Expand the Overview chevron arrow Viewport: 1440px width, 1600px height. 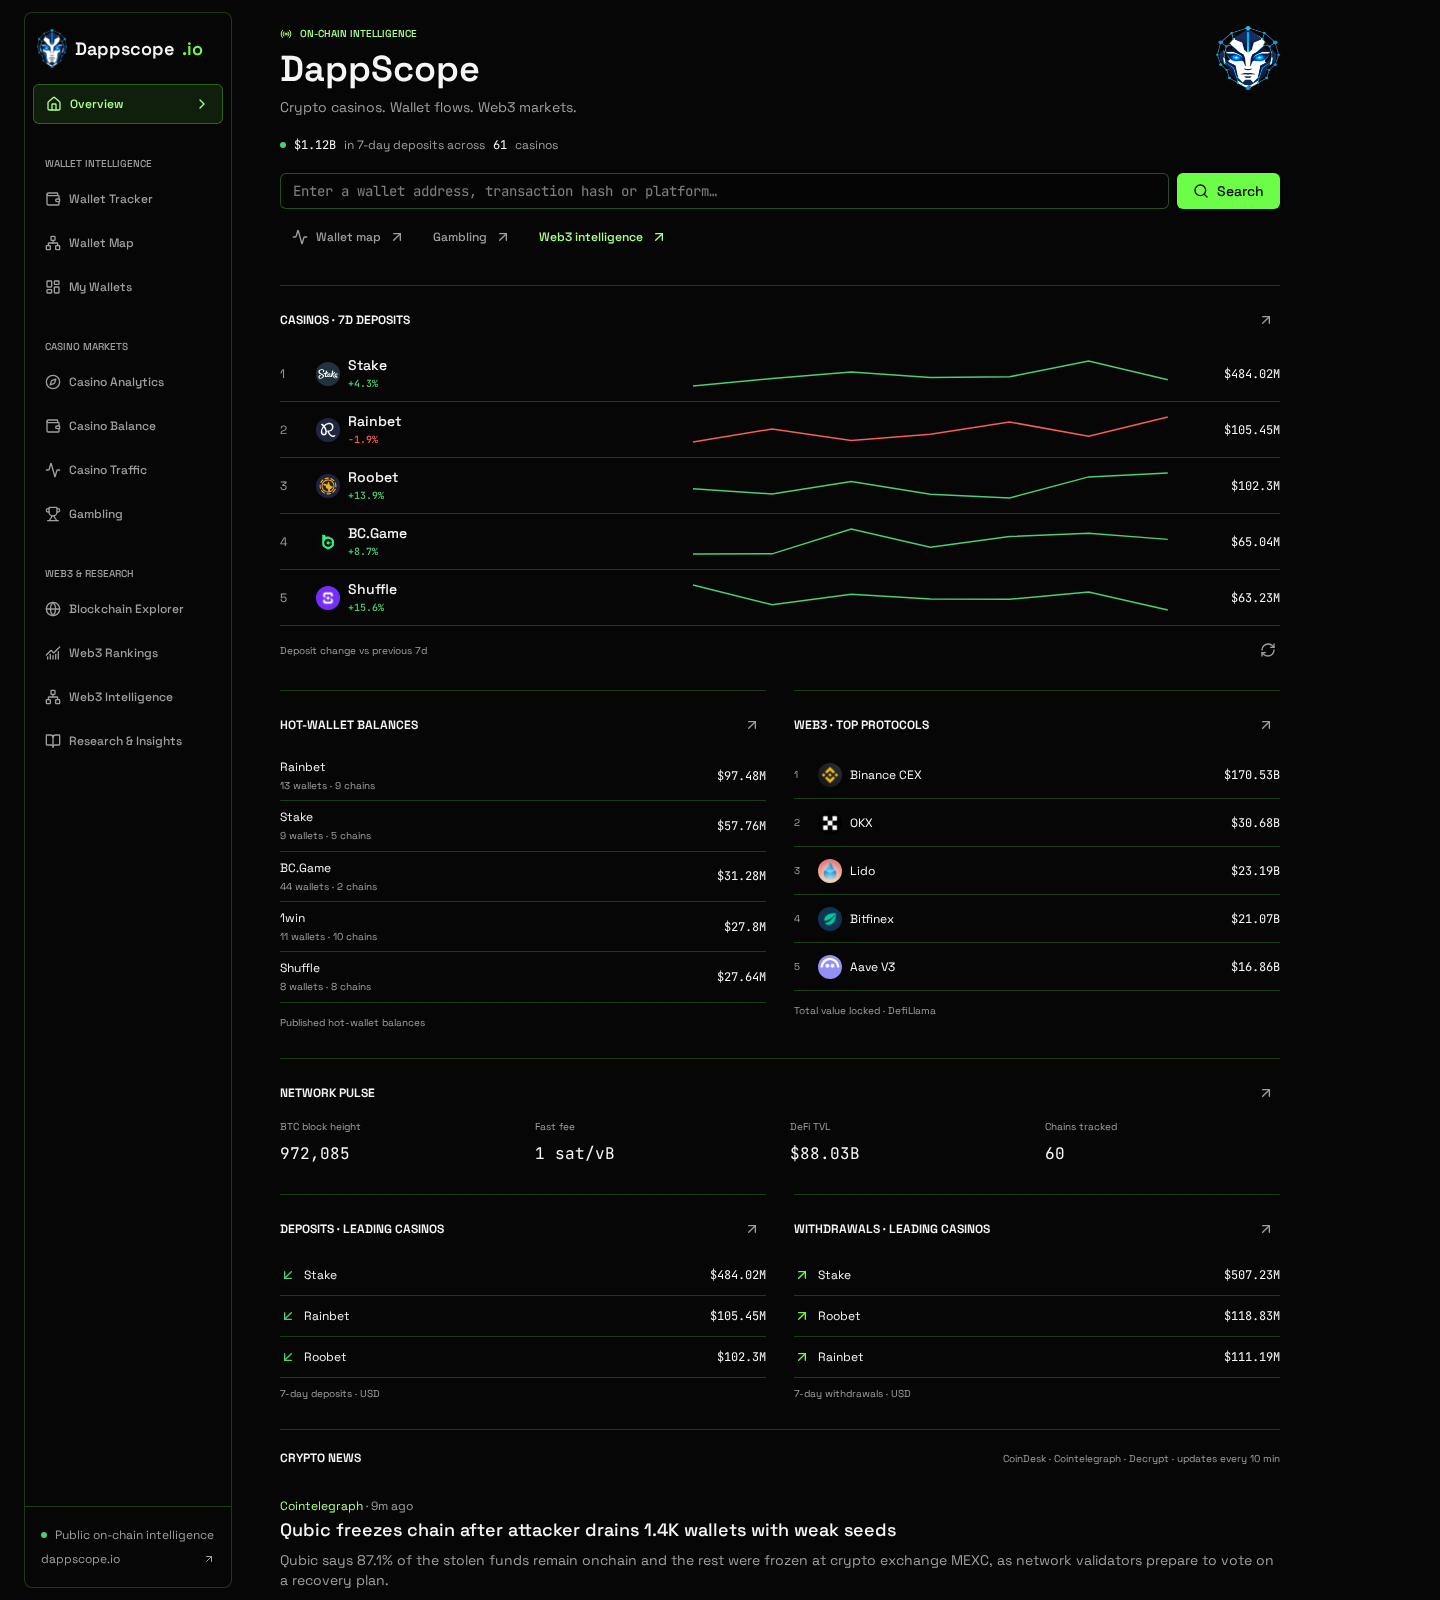[202, 104]
